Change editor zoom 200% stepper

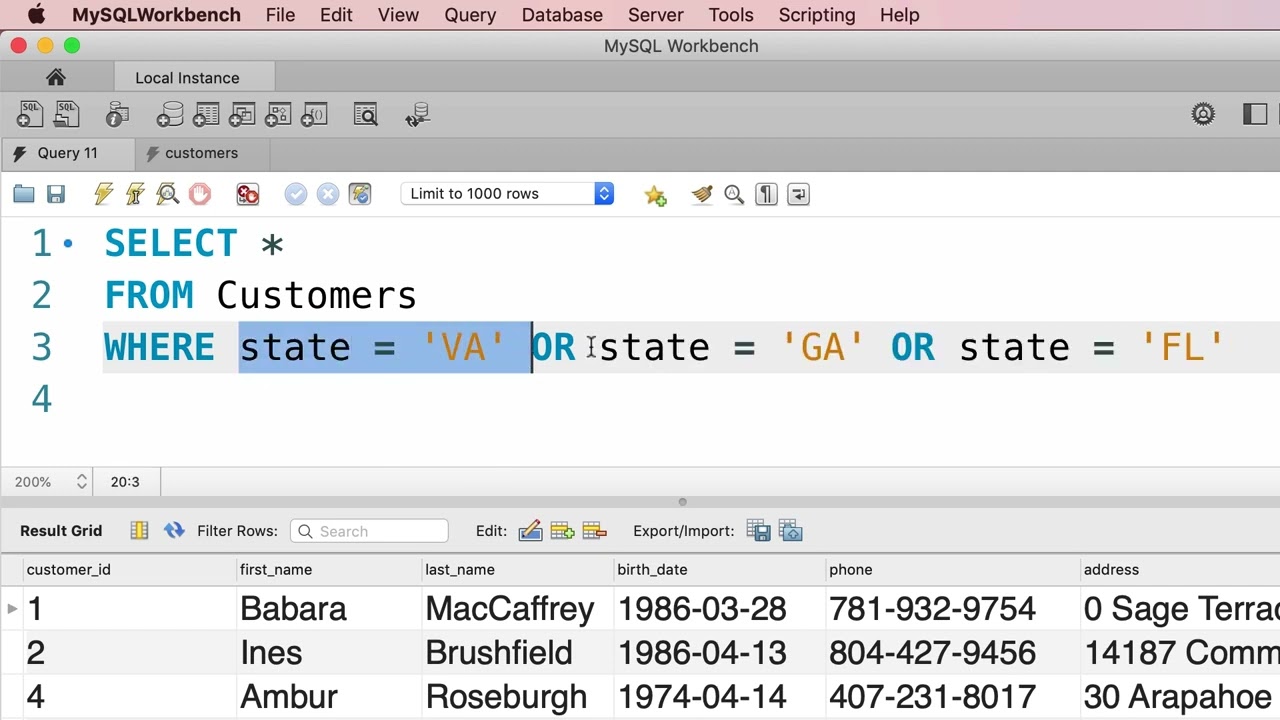81,482
